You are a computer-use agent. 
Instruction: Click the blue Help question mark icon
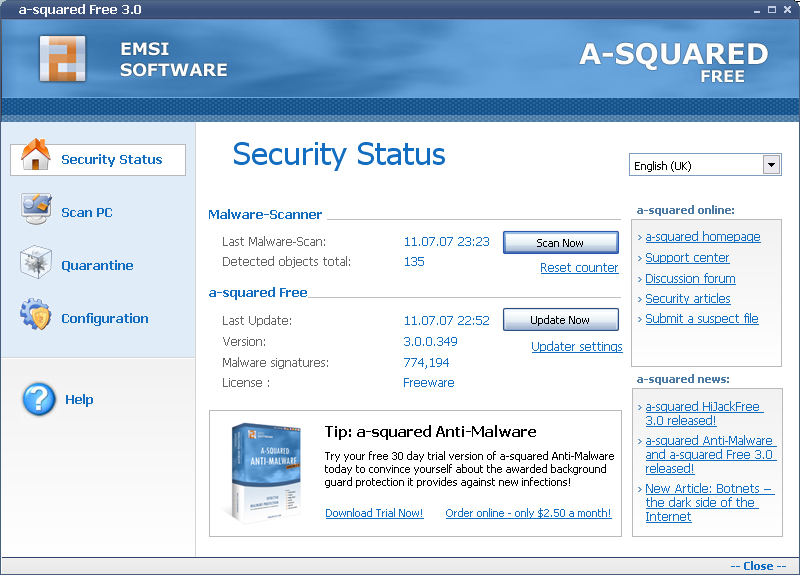38,399
